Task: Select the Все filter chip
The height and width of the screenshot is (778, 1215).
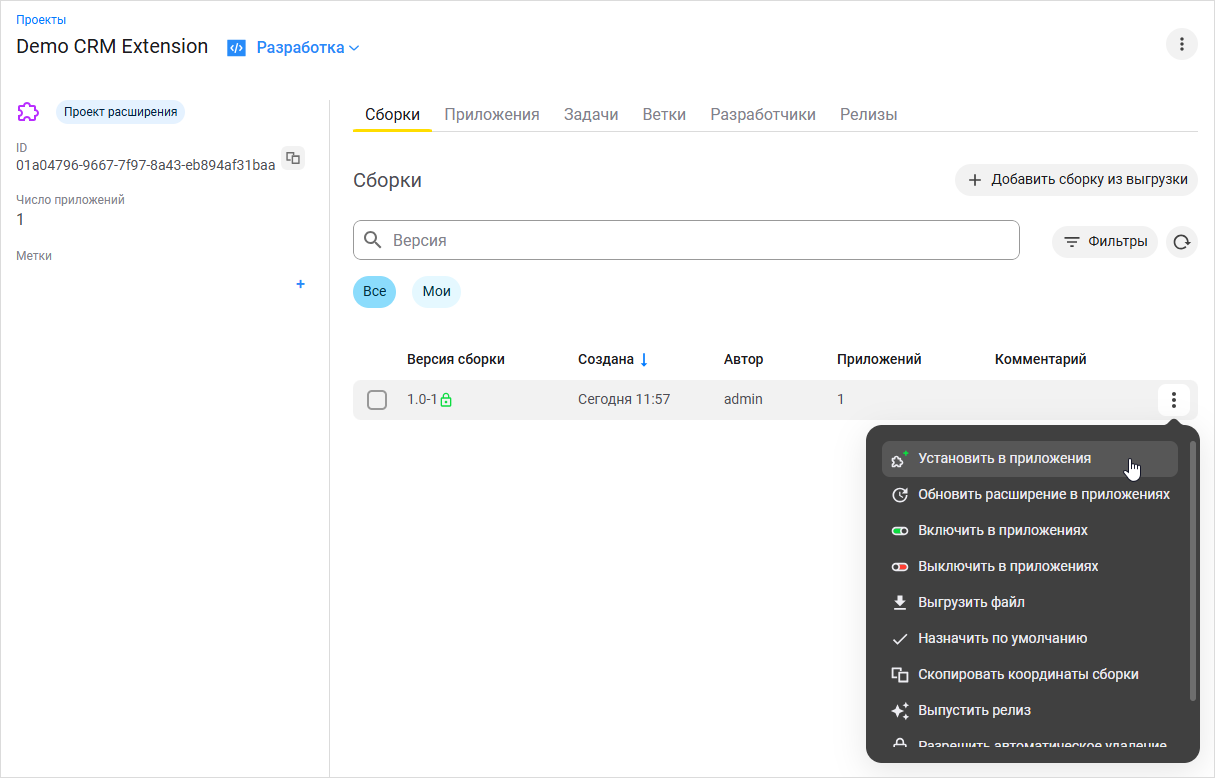Action: (375, 292)
